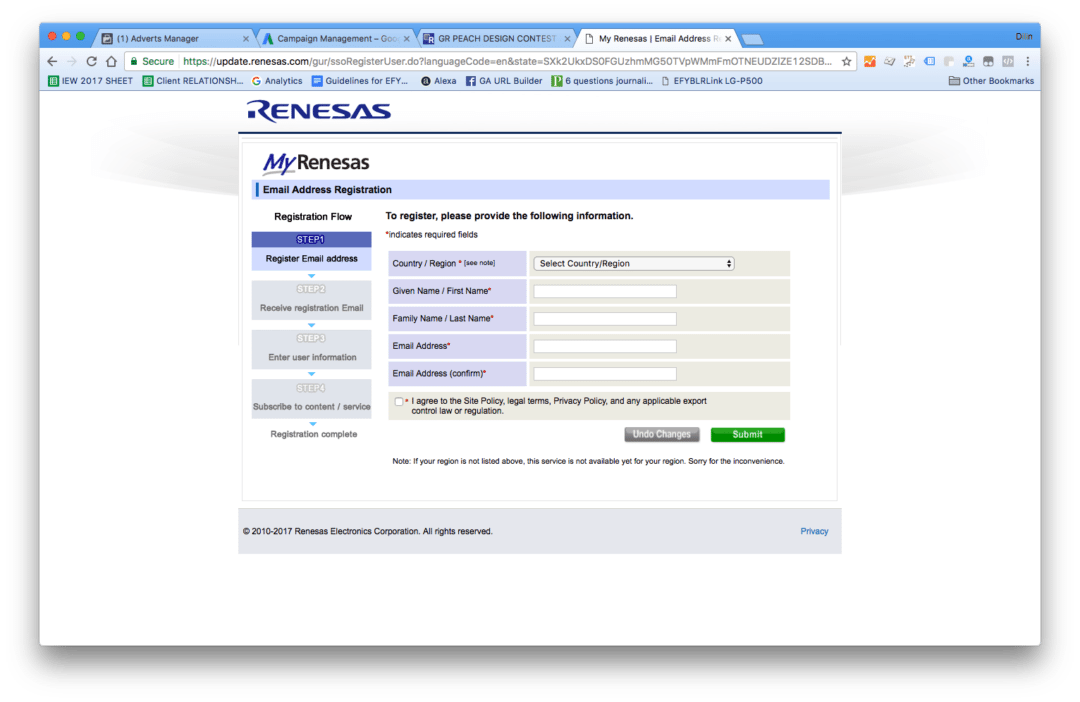Open the GA URL Builder bookmark

pyautogui.click(x=503, y=81)
